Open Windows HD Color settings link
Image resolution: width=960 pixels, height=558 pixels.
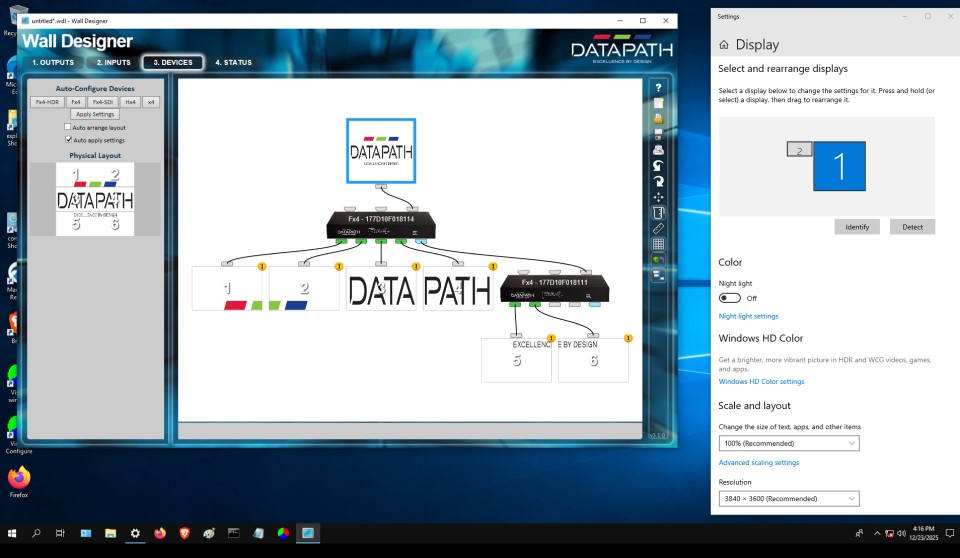pos(761,381)
